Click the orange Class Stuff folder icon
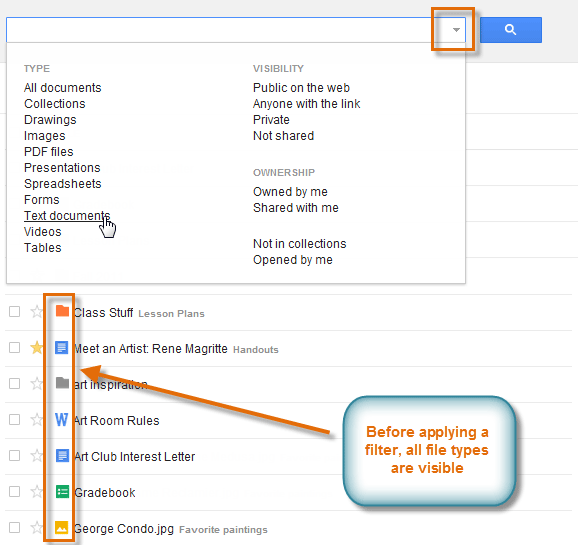Screen dimensions: 578x545 (x=62, y=311)
